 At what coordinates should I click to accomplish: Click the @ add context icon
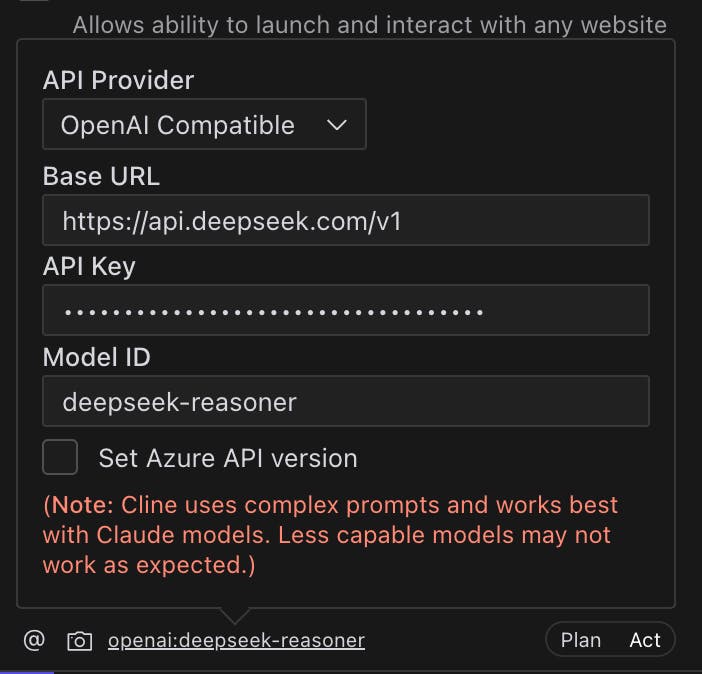point(34,640)
